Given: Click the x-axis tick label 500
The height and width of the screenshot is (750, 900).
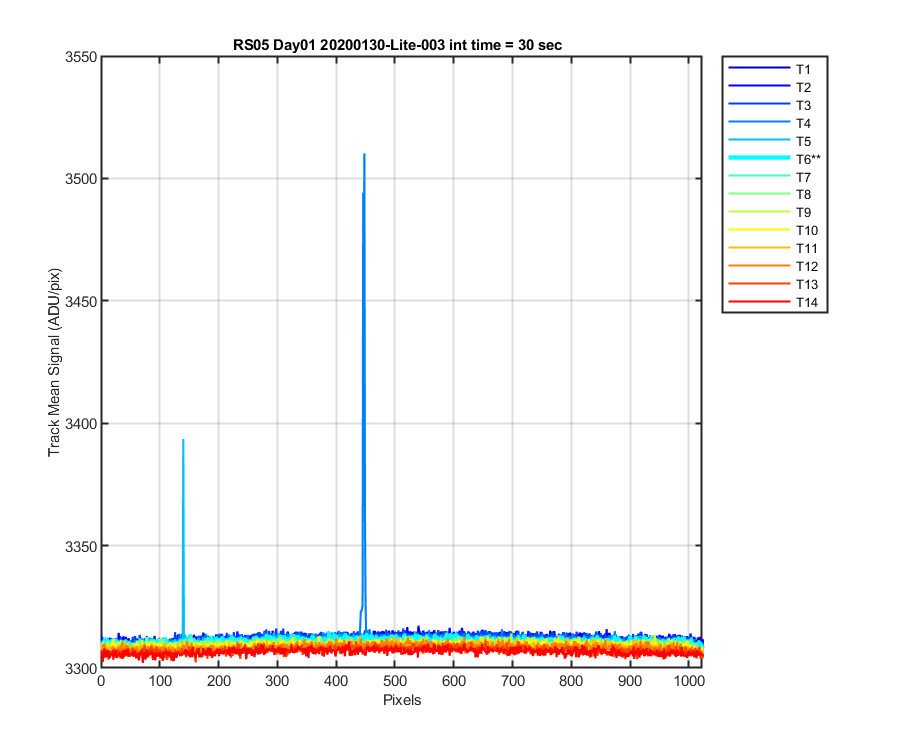Looking at the screenshot, I should tap(395, 681).
